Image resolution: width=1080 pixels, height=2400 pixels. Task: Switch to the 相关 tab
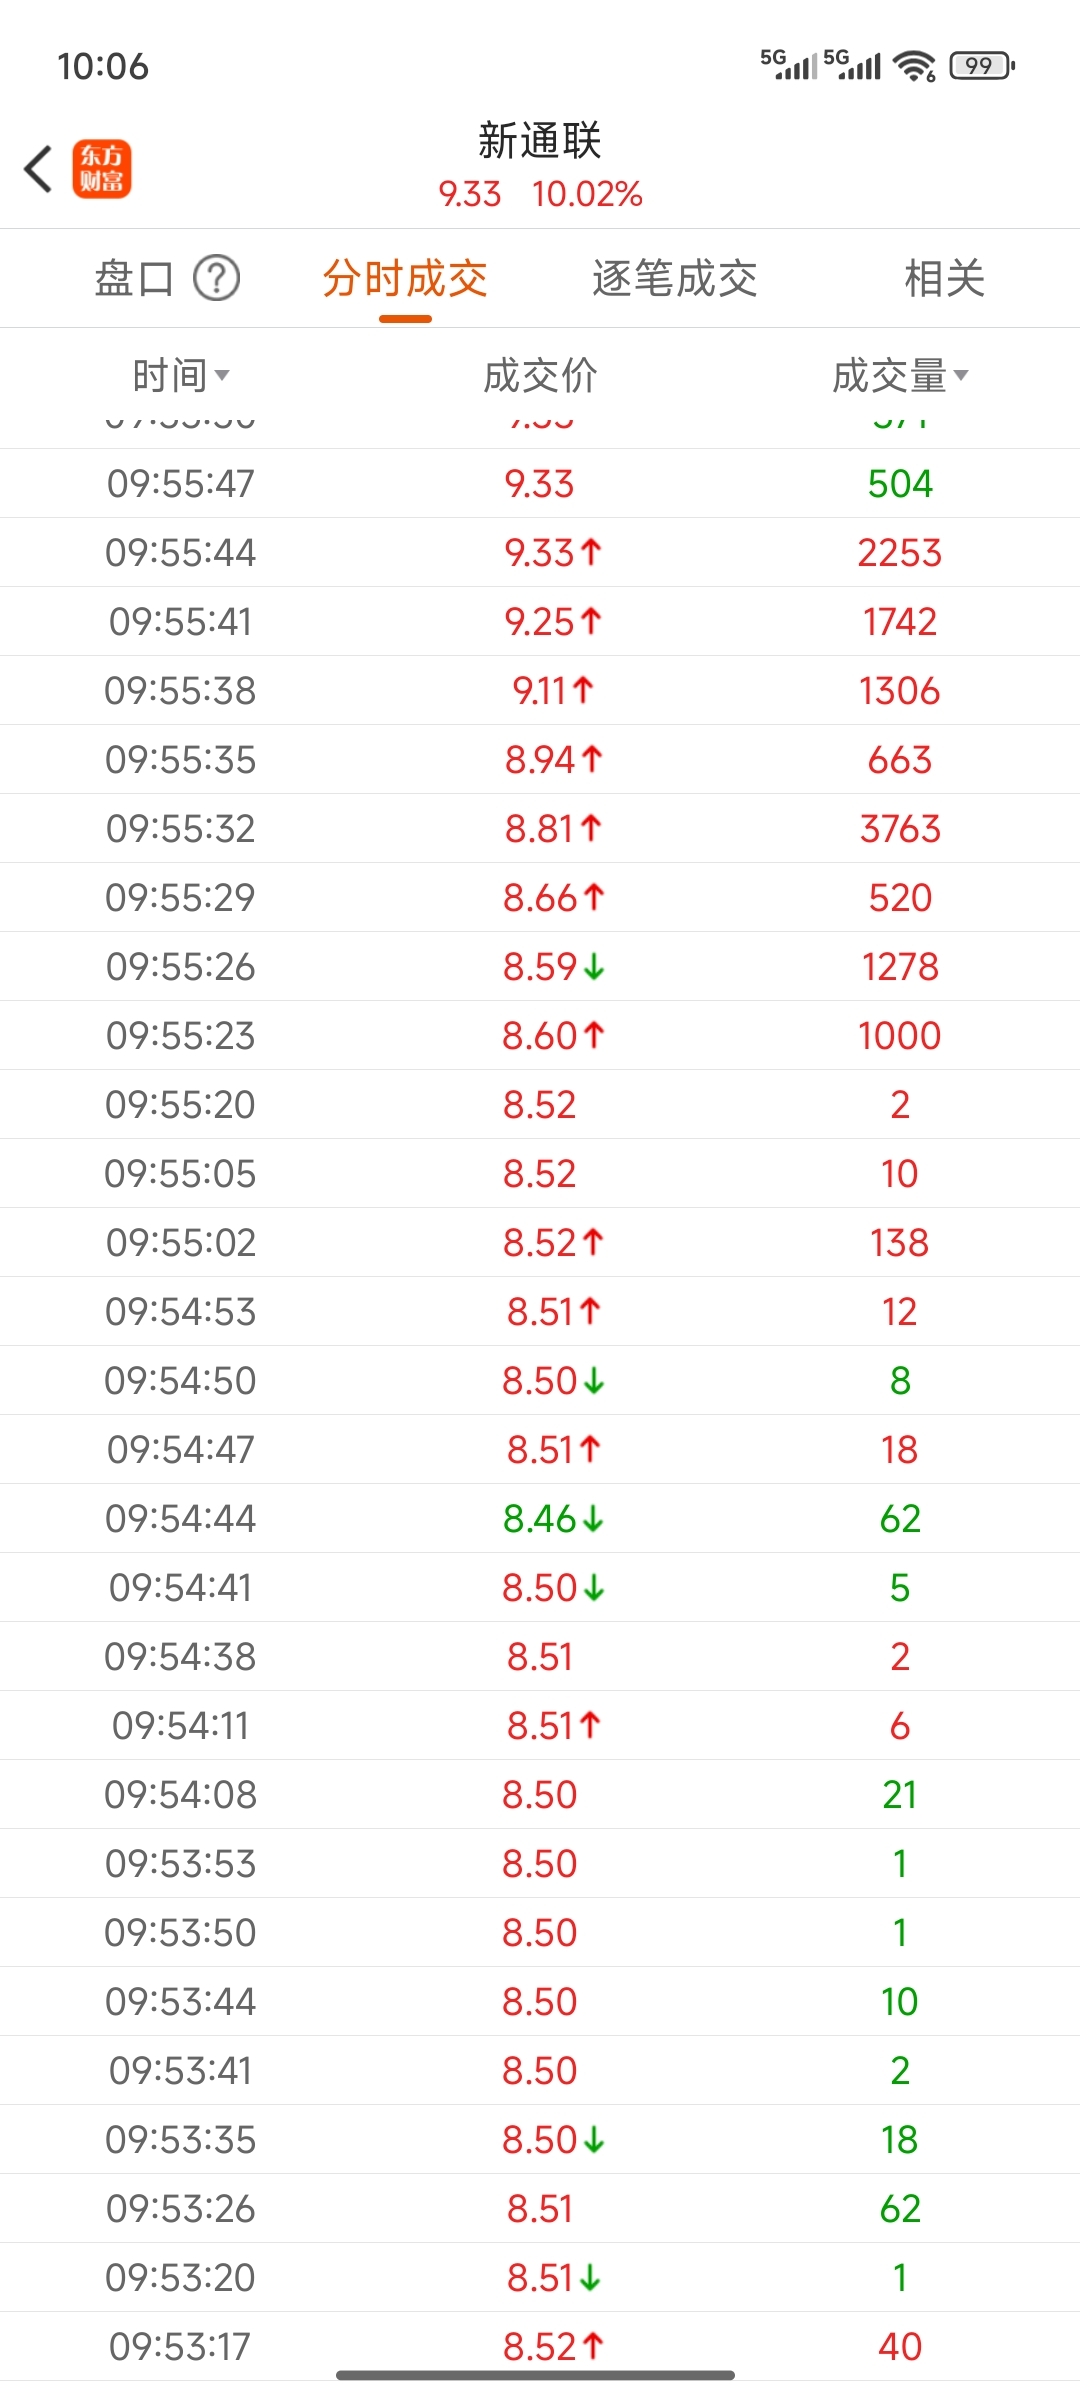(945, 278)
